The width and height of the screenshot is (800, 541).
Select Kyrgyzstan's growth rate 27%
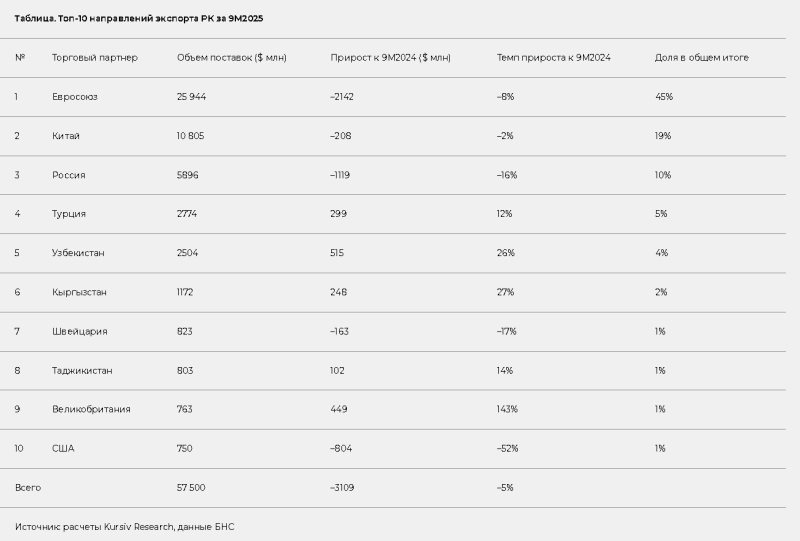tap(505, 292)
